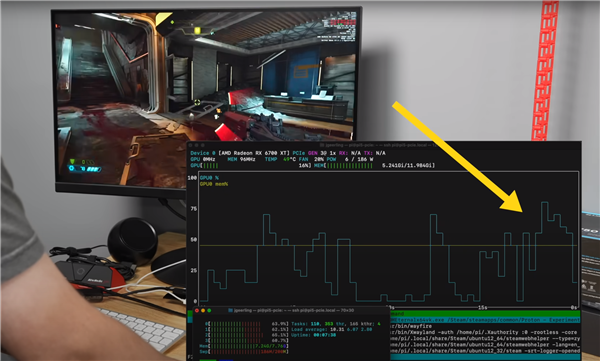Image resolution: width=600 pixels, height=361 pixels.
Task: Select the highlighted Eternalx64vk.exe process row
Action: [x=485, y=320]
